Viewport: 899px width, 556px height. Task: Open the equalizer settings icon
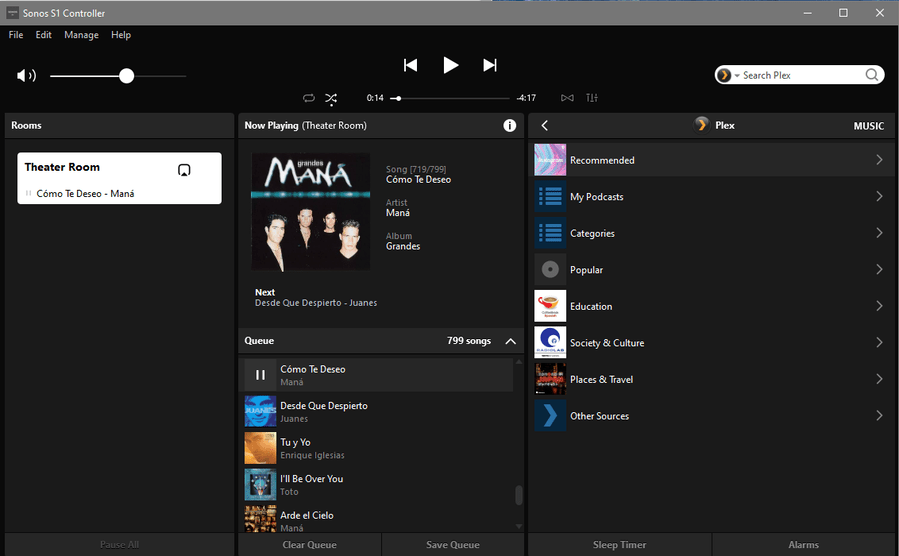[592, 98]
